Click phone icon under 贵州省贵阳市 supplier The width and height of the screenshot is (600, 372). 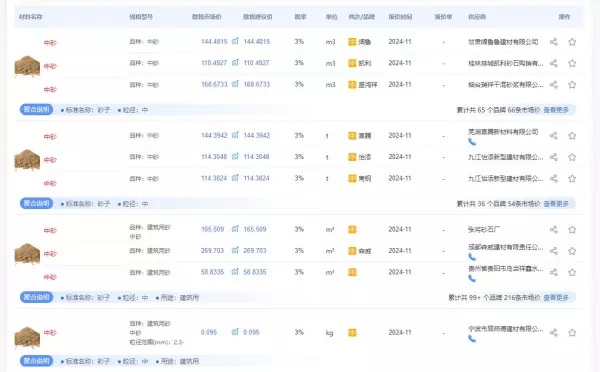tap(472, 278)
